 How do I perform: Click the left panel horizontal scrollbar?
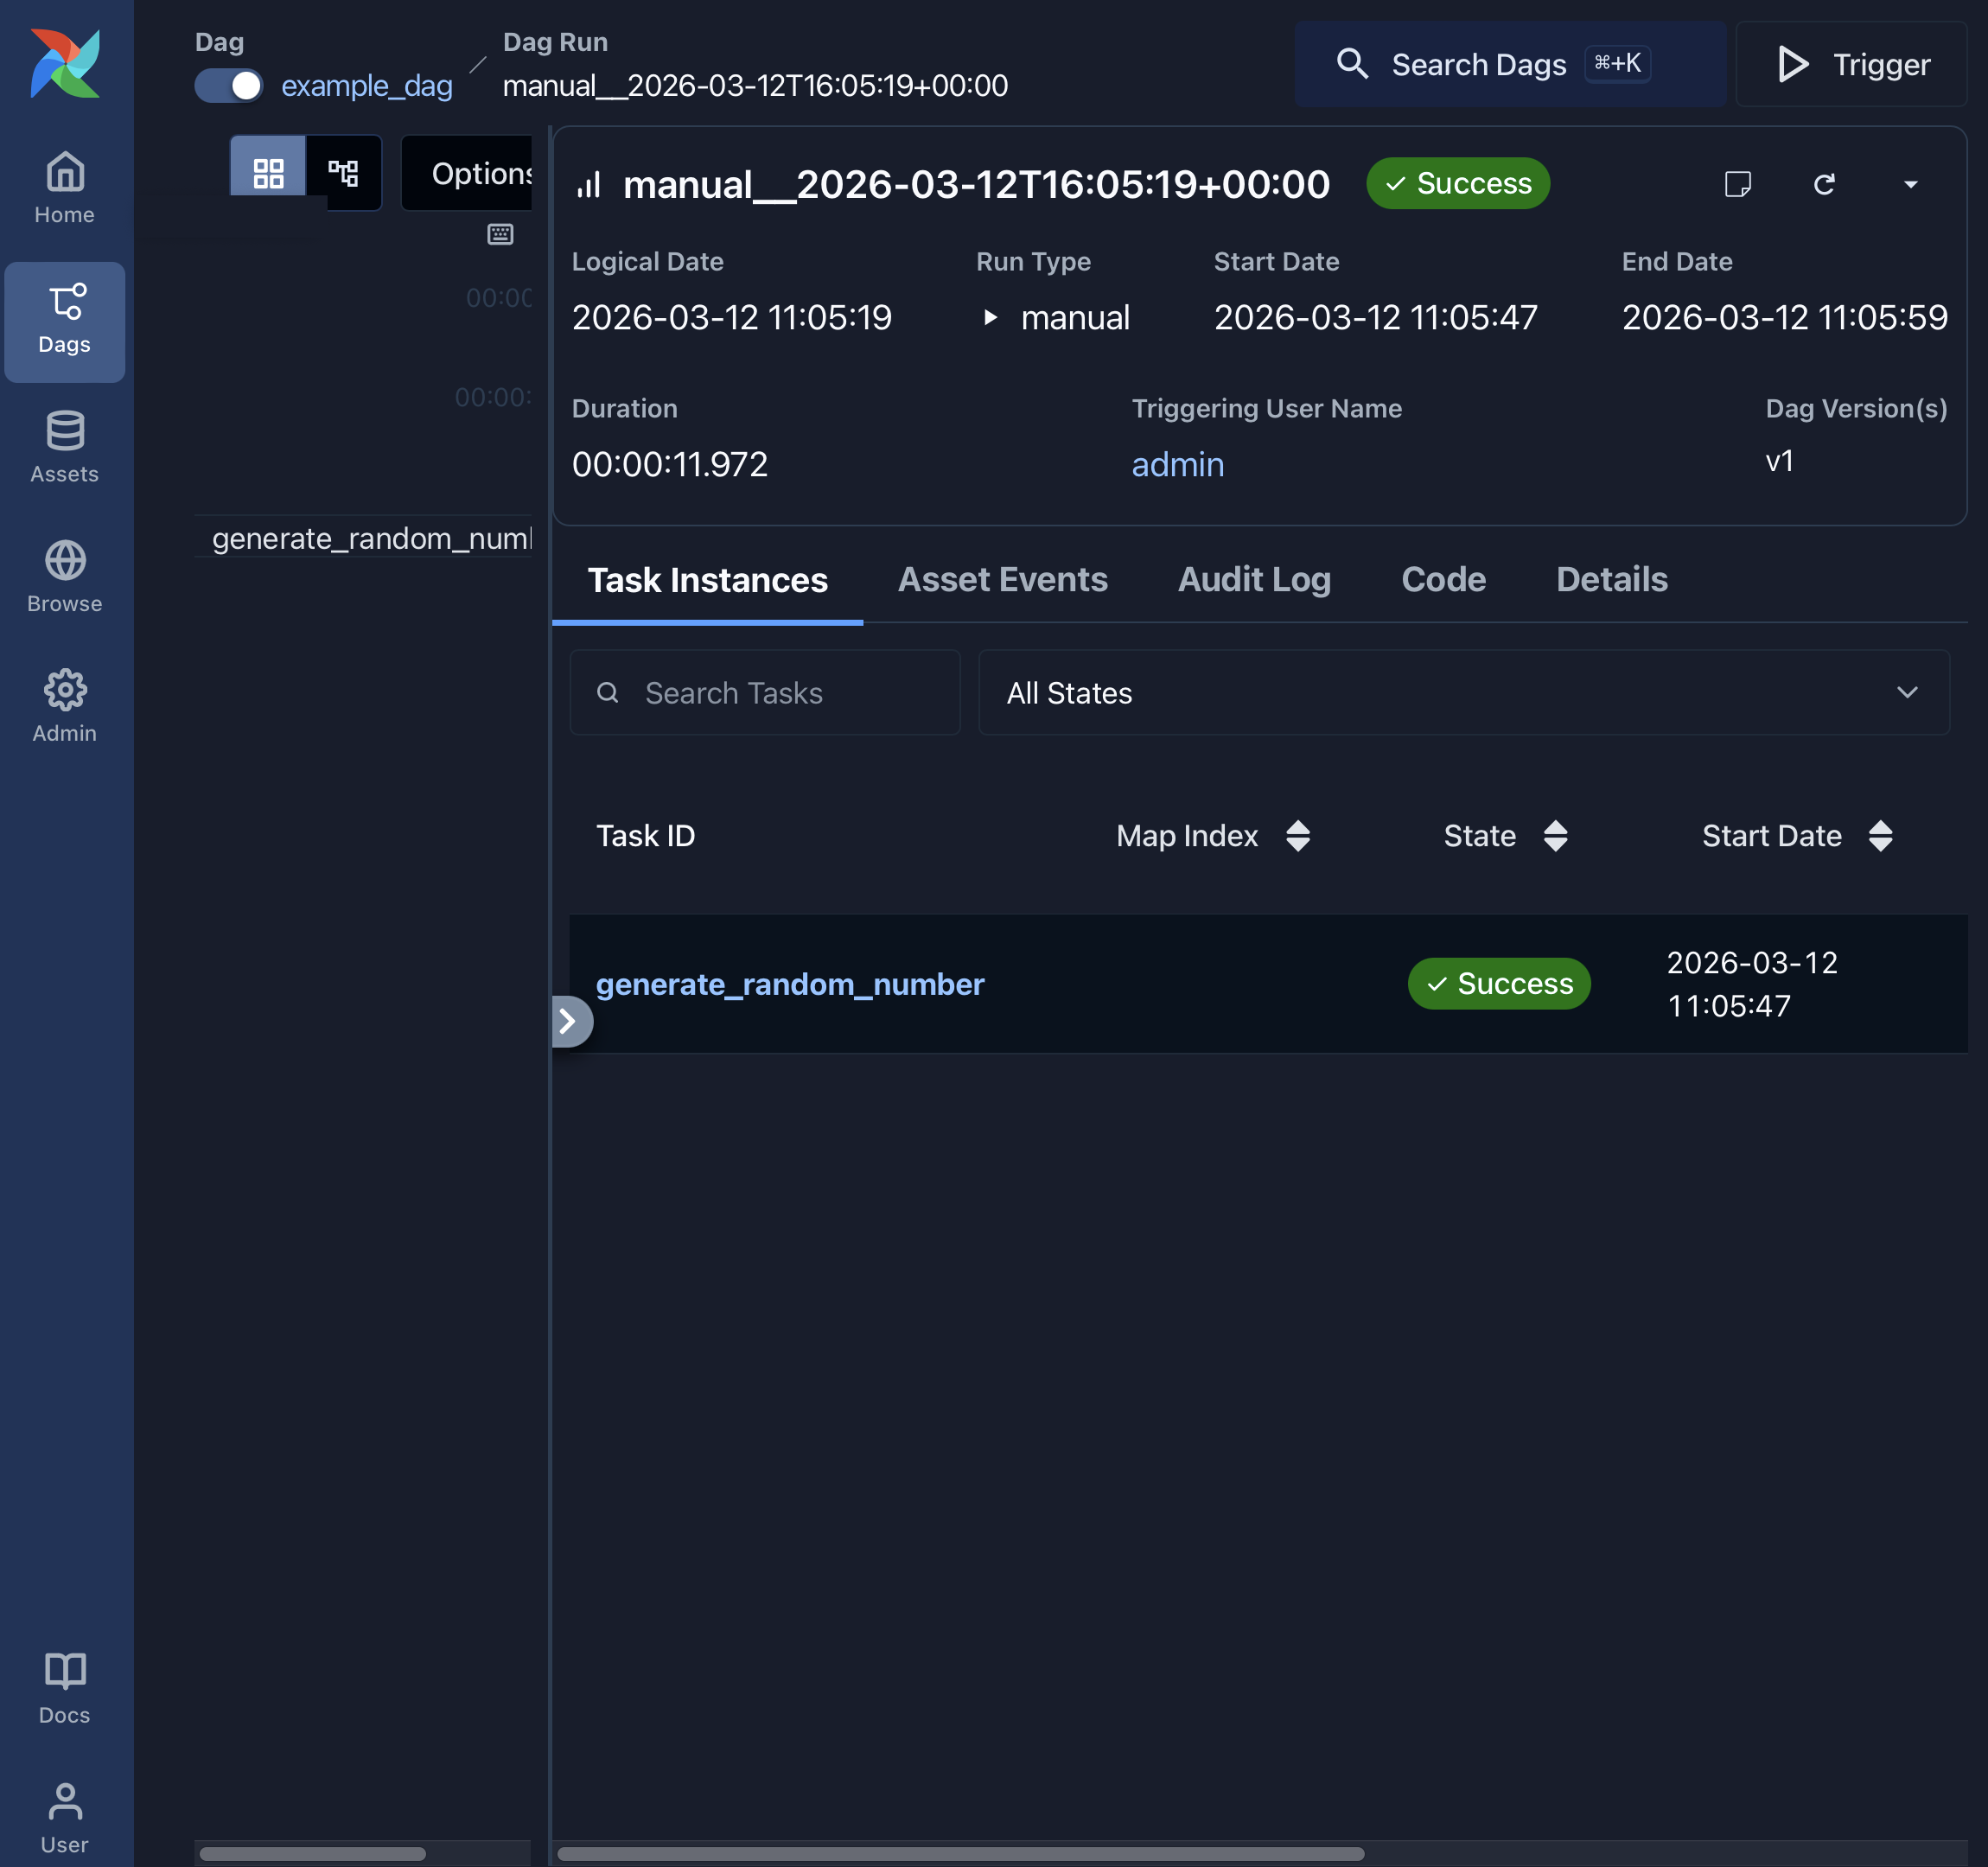pyautogui.click(x=312, y=1854)
